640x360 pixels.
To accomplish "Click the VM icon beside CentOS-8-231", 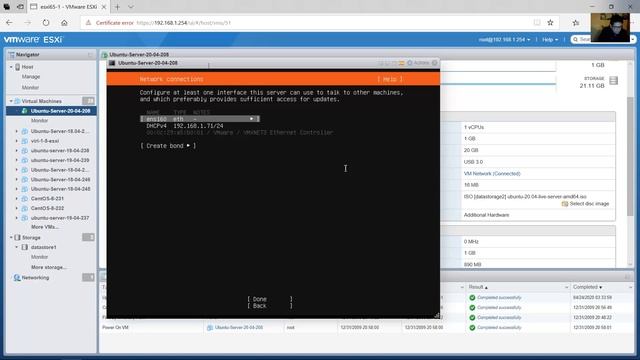I will (24, 198).
